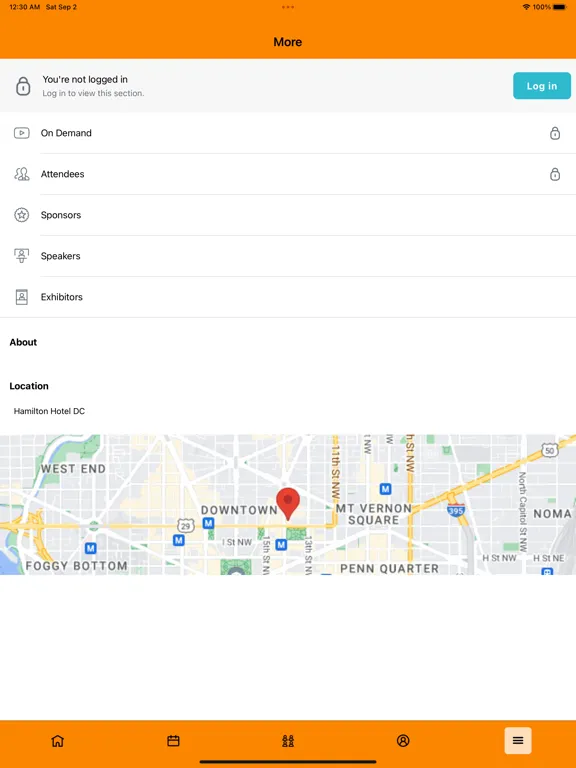Click the Speakers podium icon
Viewport: 576px width, 768px height.
pyautogui.click(x=22, y=256)
